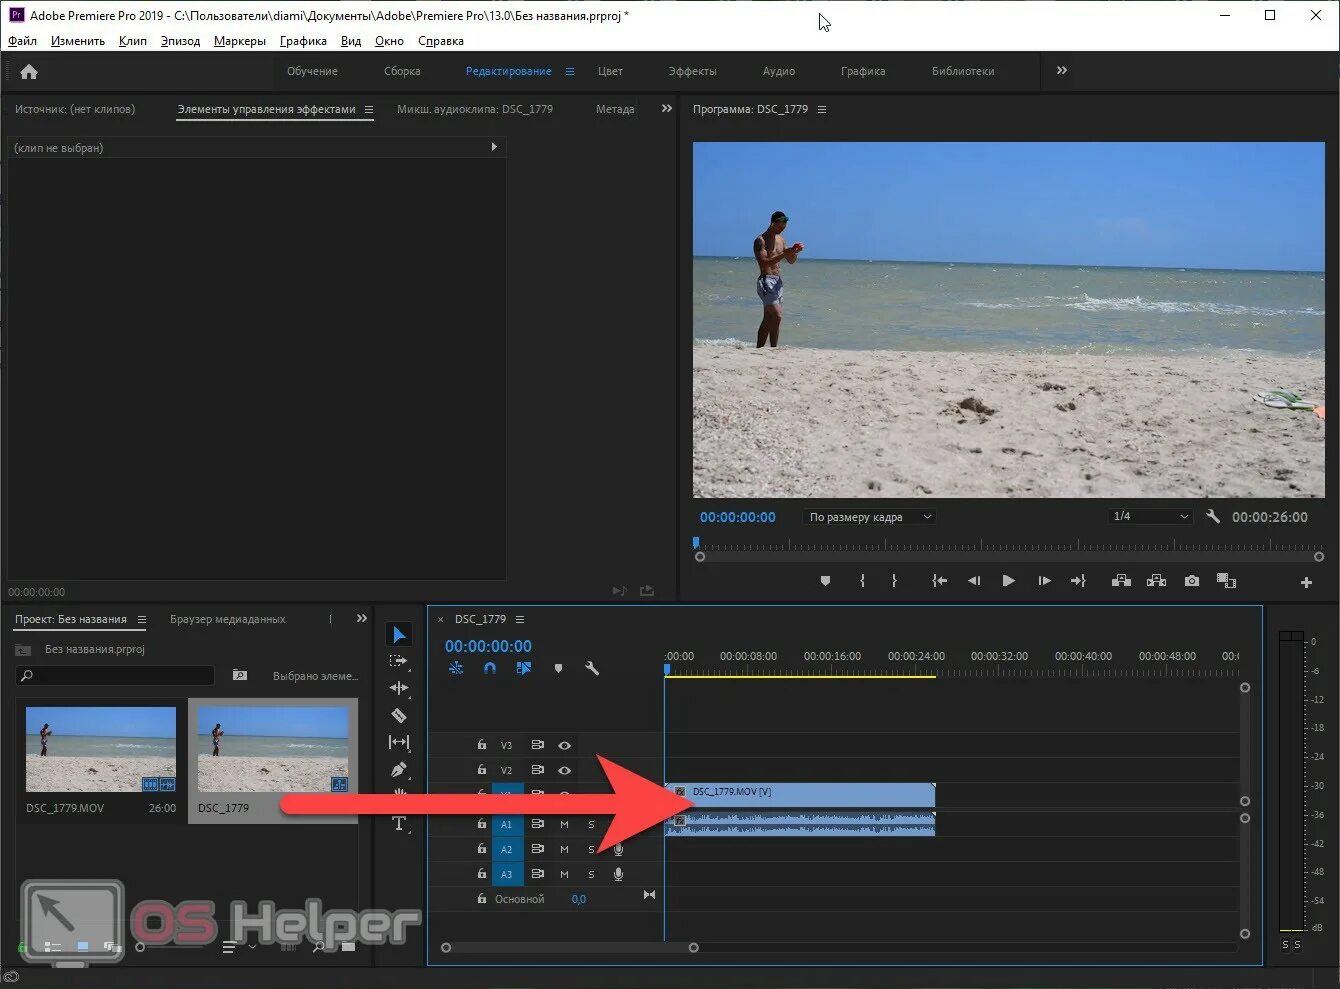Open the zoom level 'По размеру кадра' dropdown
Image resolution: width=1340 pixels, height=989 pixels.
868,517
